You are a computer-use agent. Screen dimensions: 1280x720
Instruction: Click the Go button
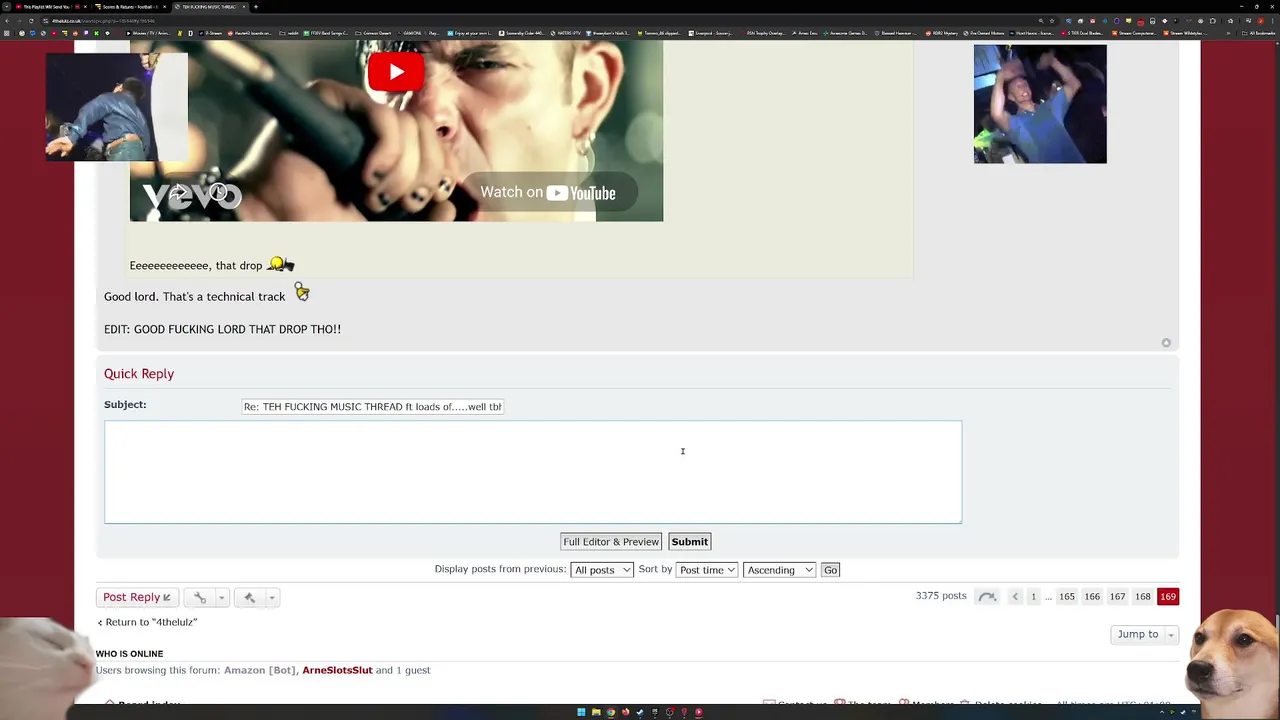(x=830, y=570)
